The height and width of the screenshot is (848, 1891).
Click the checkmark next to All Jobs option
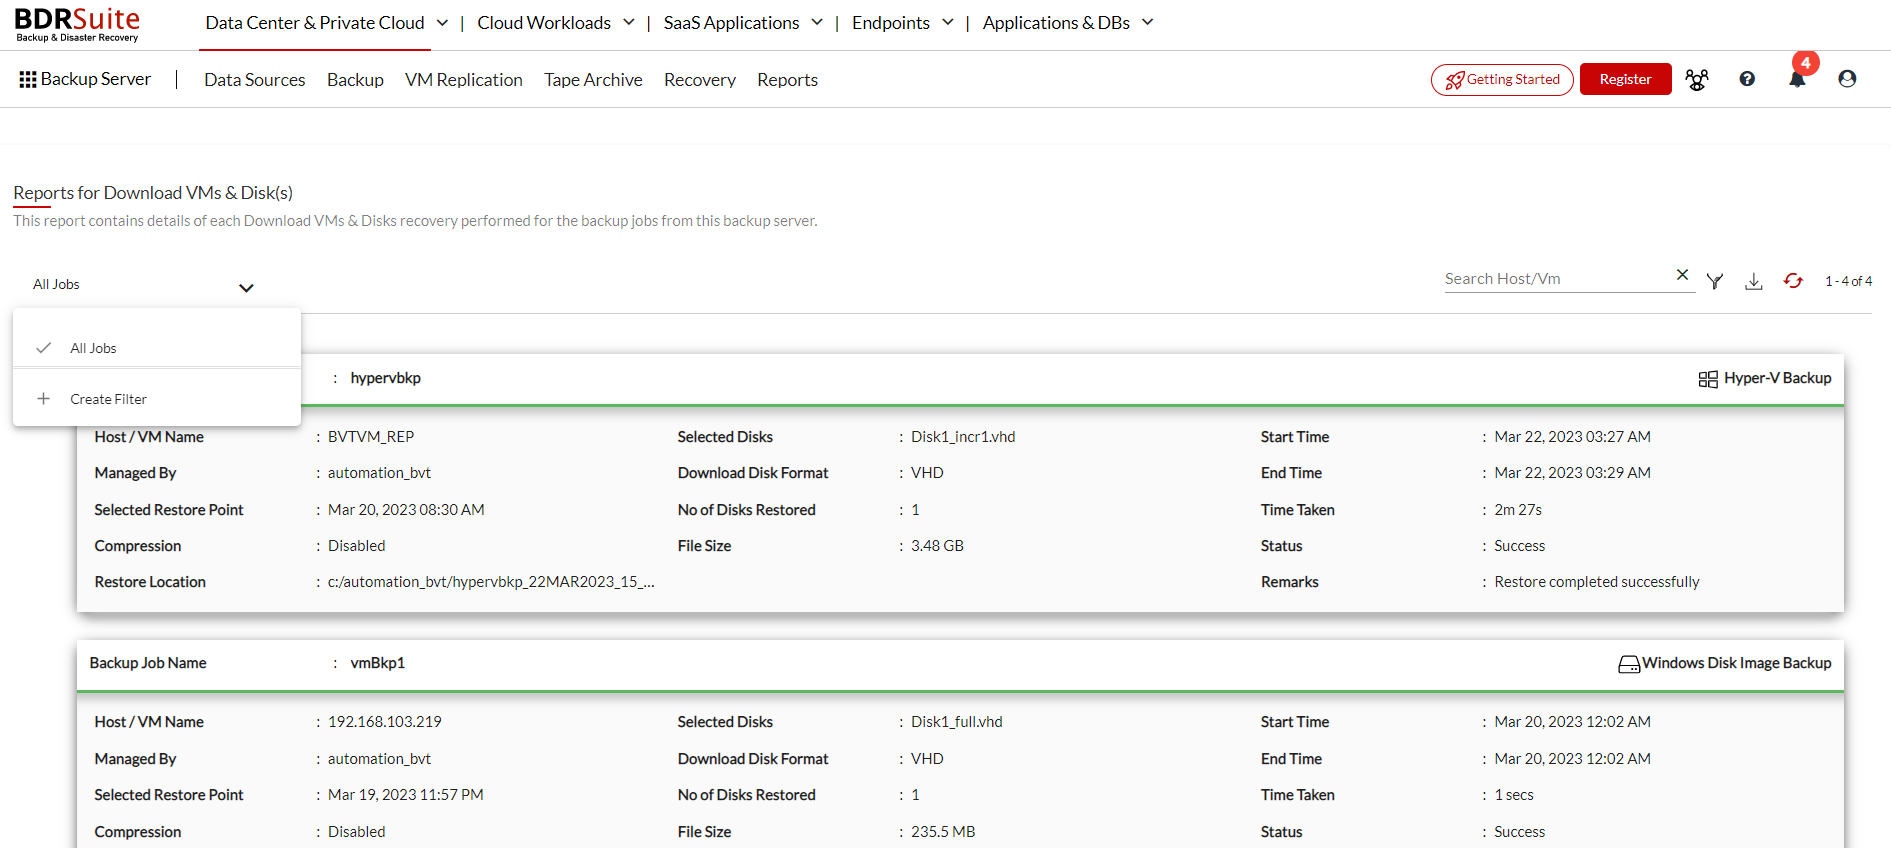(43, 348)
